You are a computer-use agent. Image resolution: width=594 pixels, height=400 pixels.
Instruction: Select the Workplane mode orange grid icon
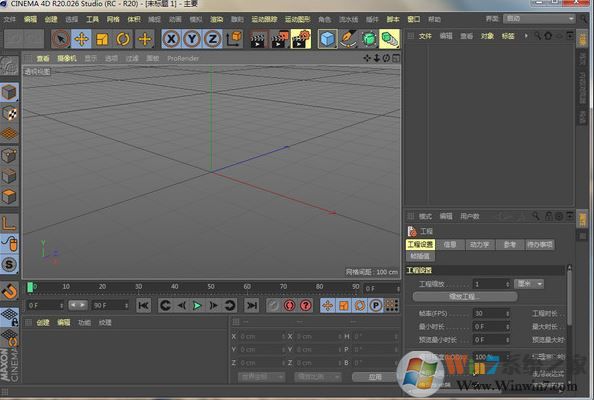[9, 134]
